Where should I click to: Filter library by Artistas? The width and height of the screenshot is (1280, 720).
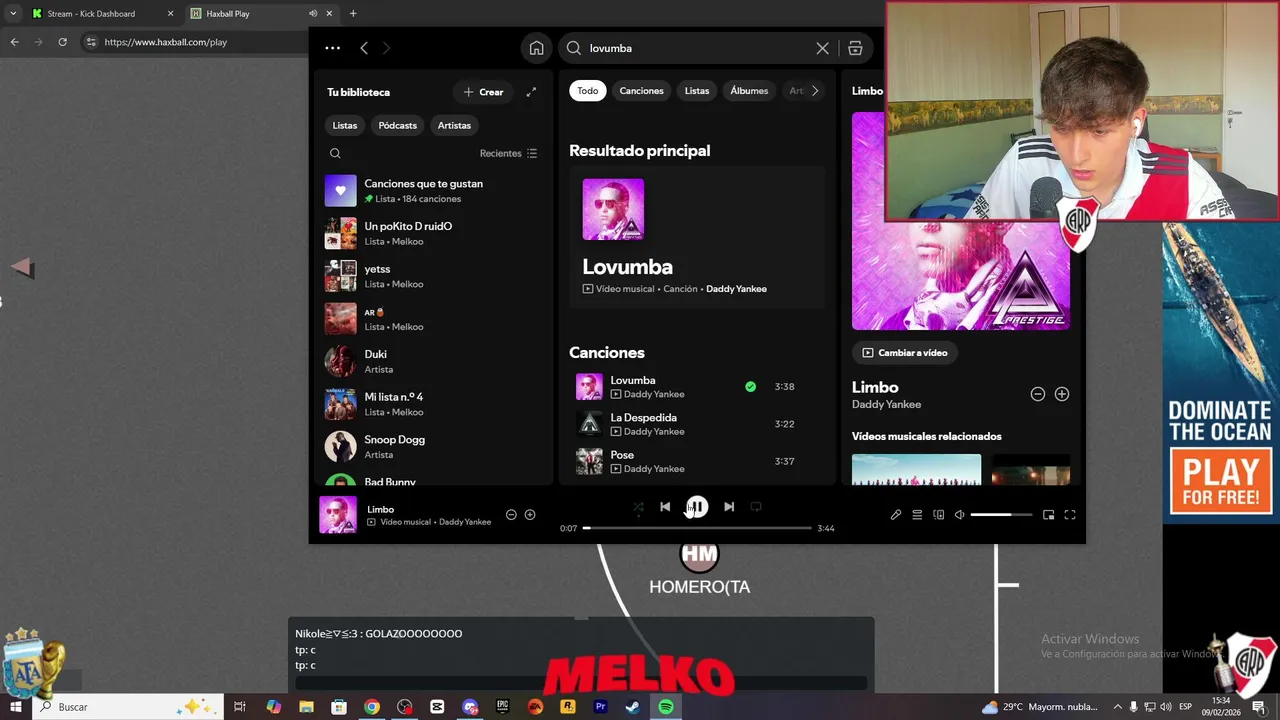pyautogui.click(x=454, y=125)
